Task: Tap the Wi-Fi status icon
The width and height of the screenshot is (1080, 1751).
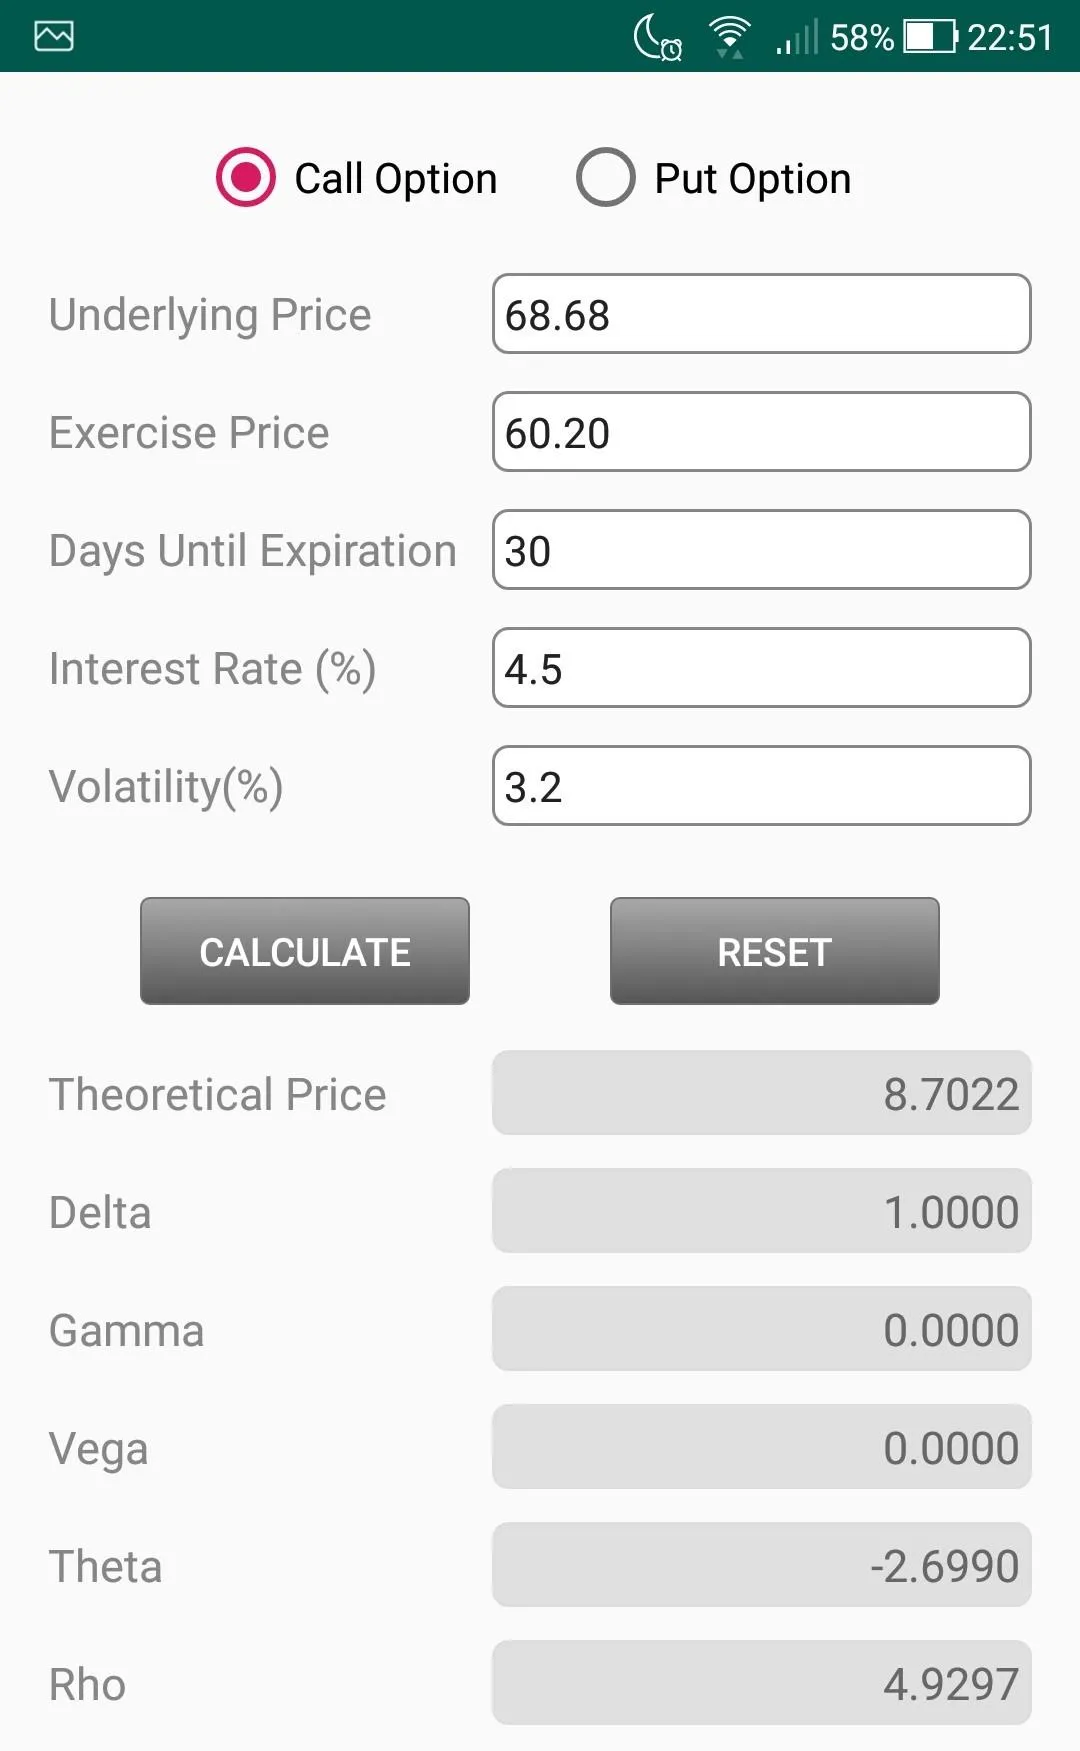Action: (730, 37)
